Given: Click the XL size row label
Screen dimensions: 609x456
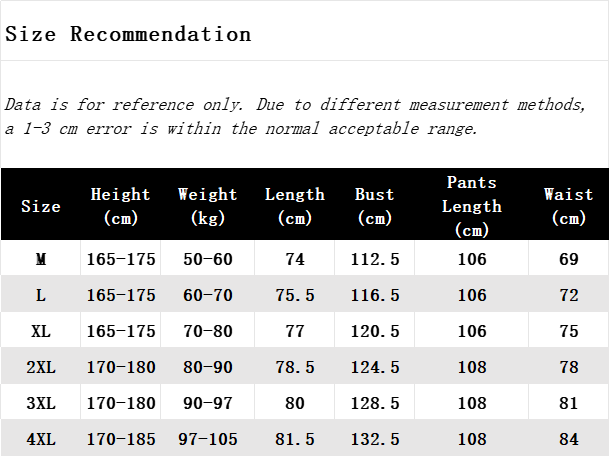Looking at the screenshot, I should 41,332.
